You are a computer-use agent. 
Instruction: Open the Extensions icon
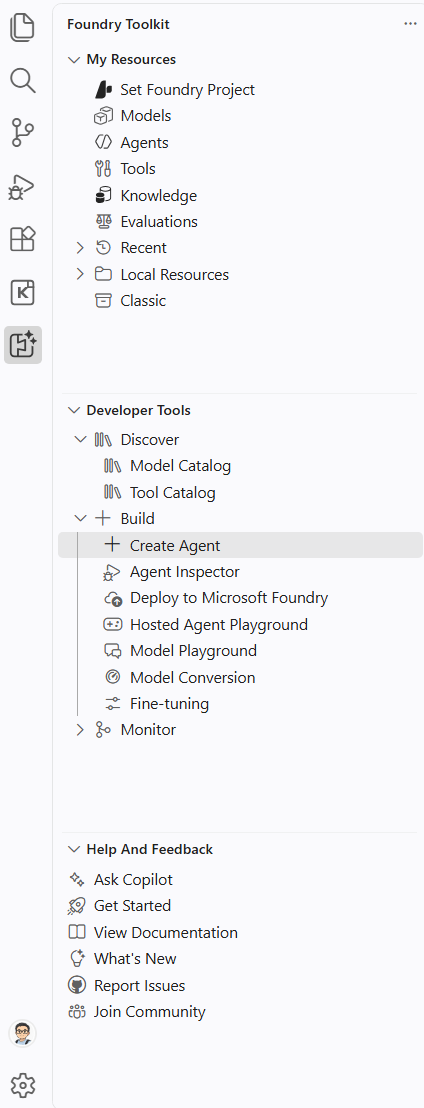click(x=23, y=239)
